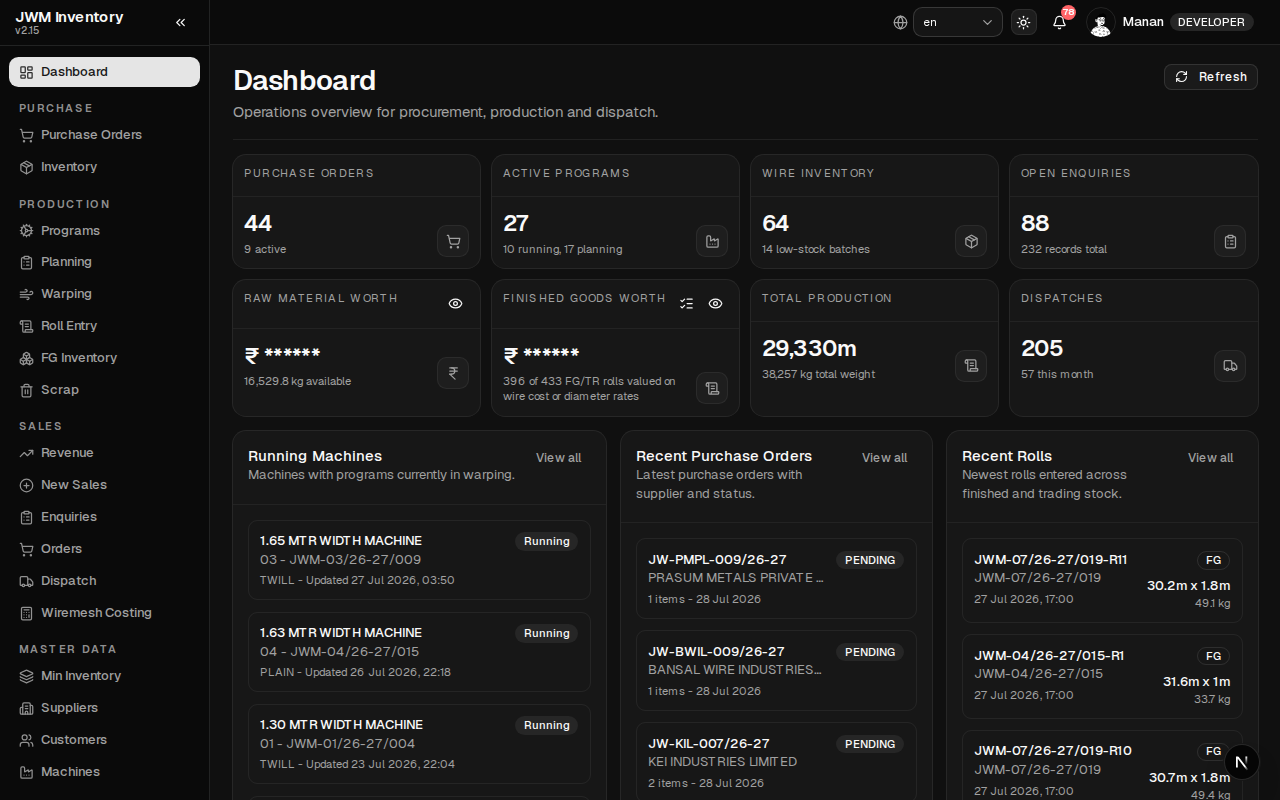Click the Wiremesh Costing sidebar icon

(27, 613)
